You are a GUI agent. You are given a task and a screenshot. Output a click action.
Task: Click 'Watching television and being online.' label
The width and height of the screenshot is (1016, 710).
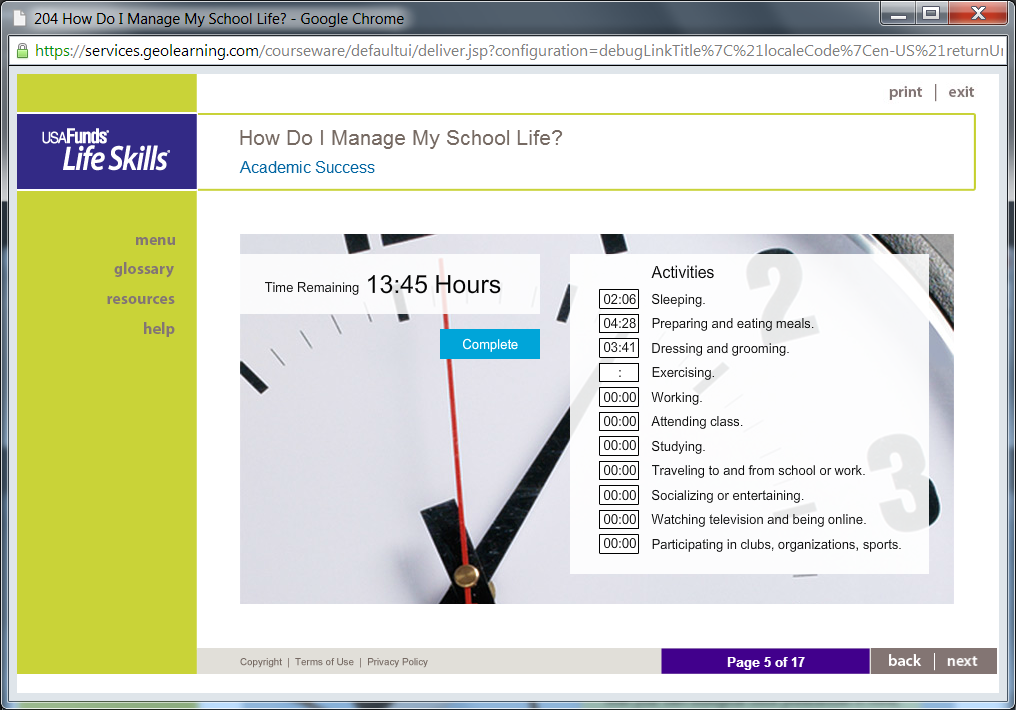pos(758,520)
